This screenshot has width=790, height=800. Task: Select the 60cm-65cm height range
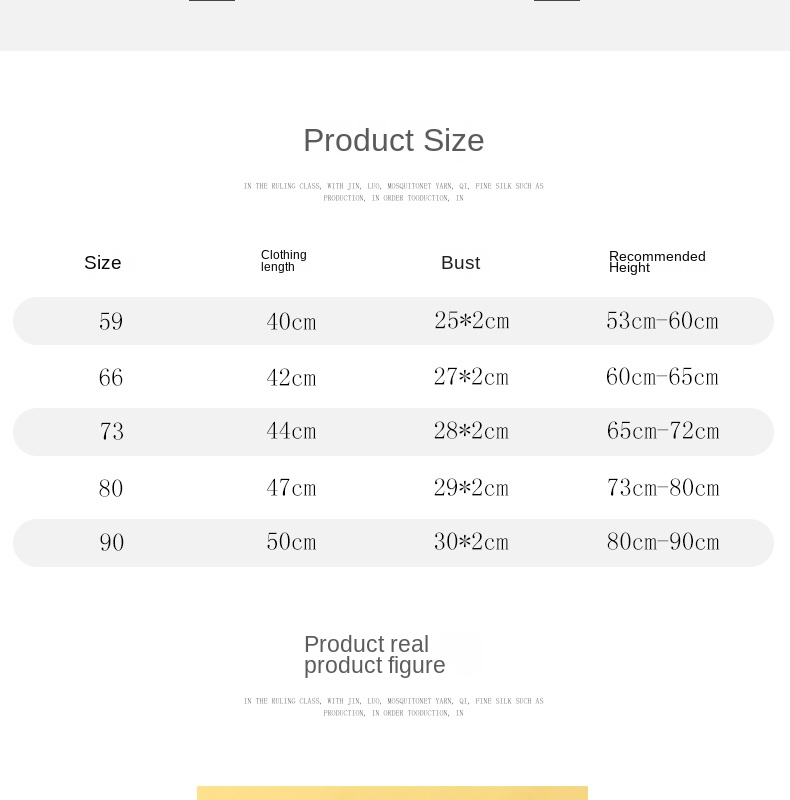662,377
